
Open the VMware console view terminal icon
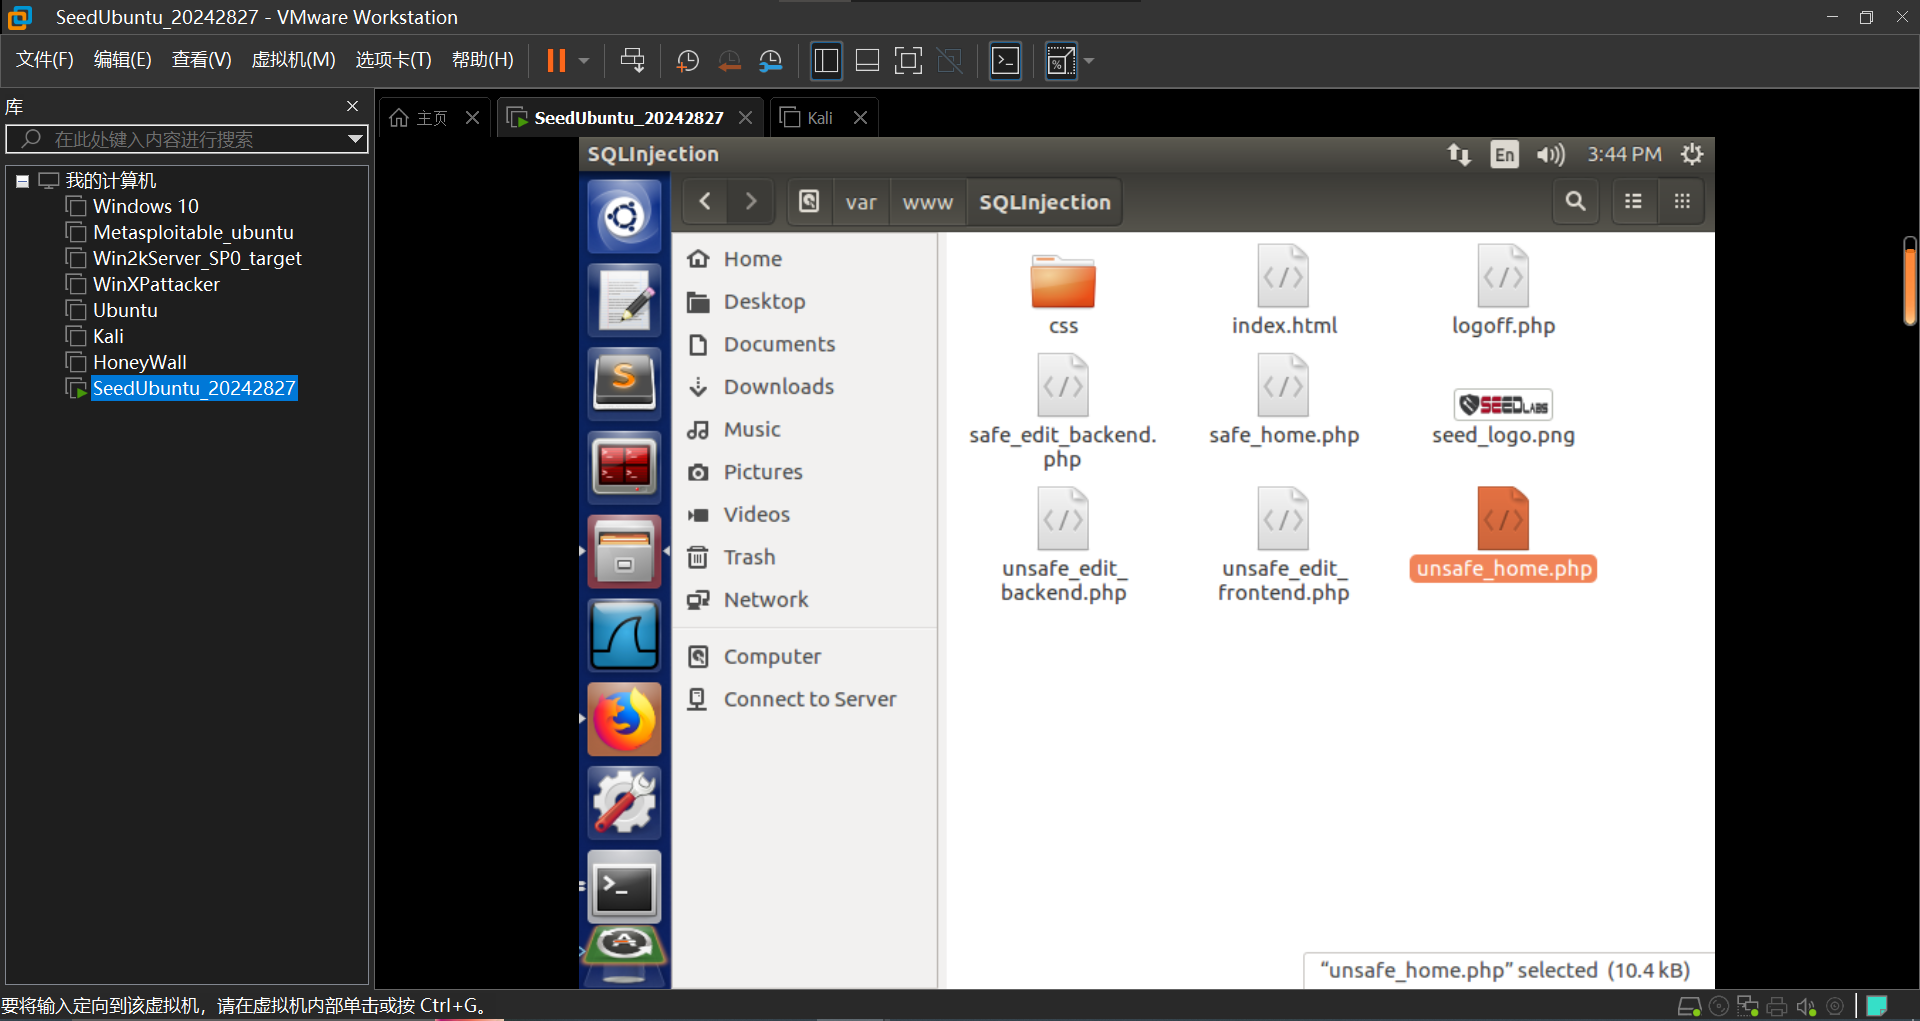[x=1005, y=61]
